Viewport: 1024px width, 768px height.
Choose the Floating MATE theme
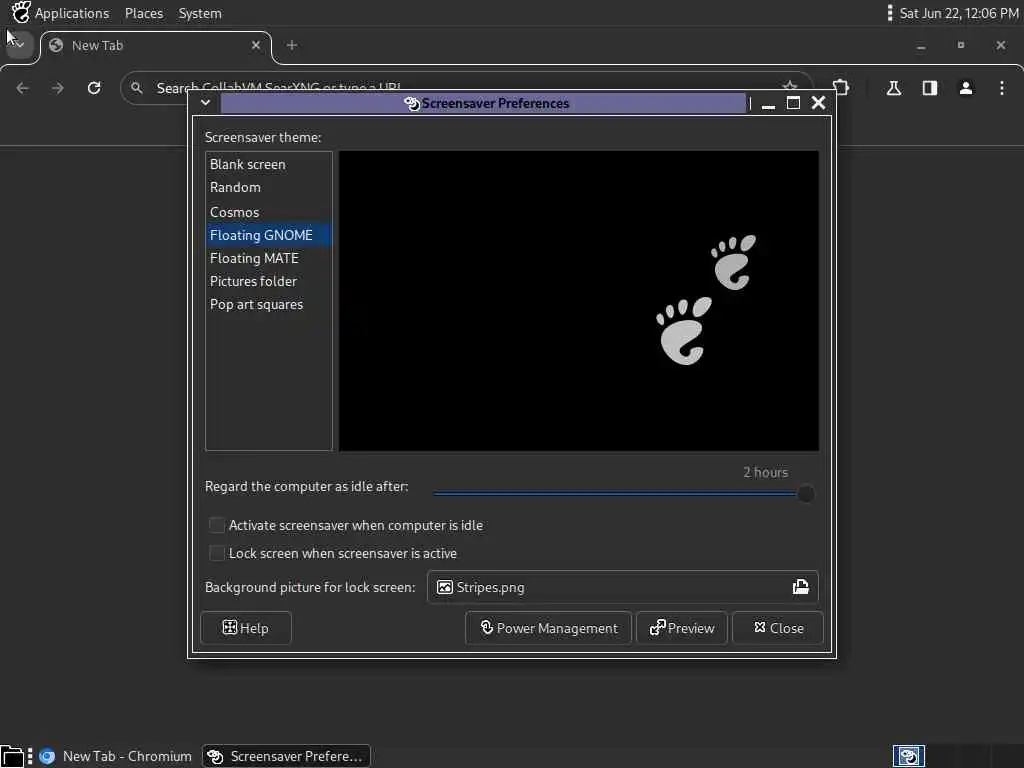click(x=268, y=259)
